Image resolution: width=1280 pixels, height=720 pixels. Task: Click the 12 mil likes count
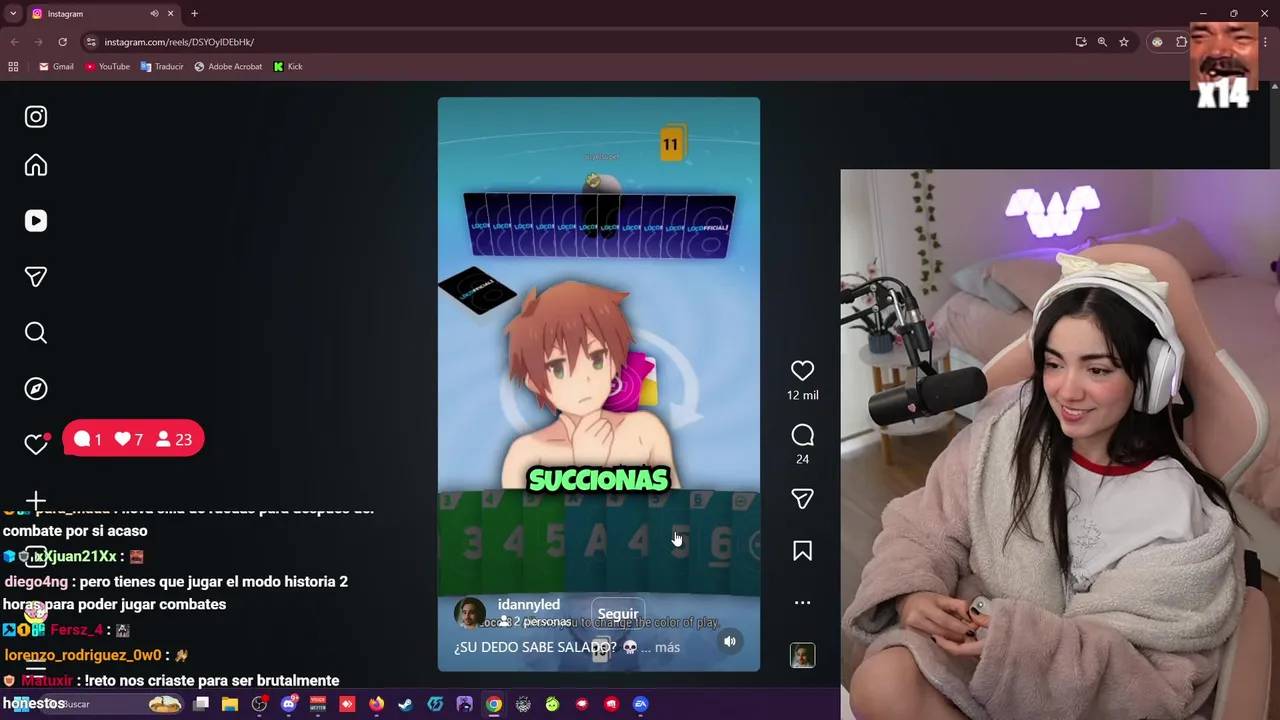802,395
